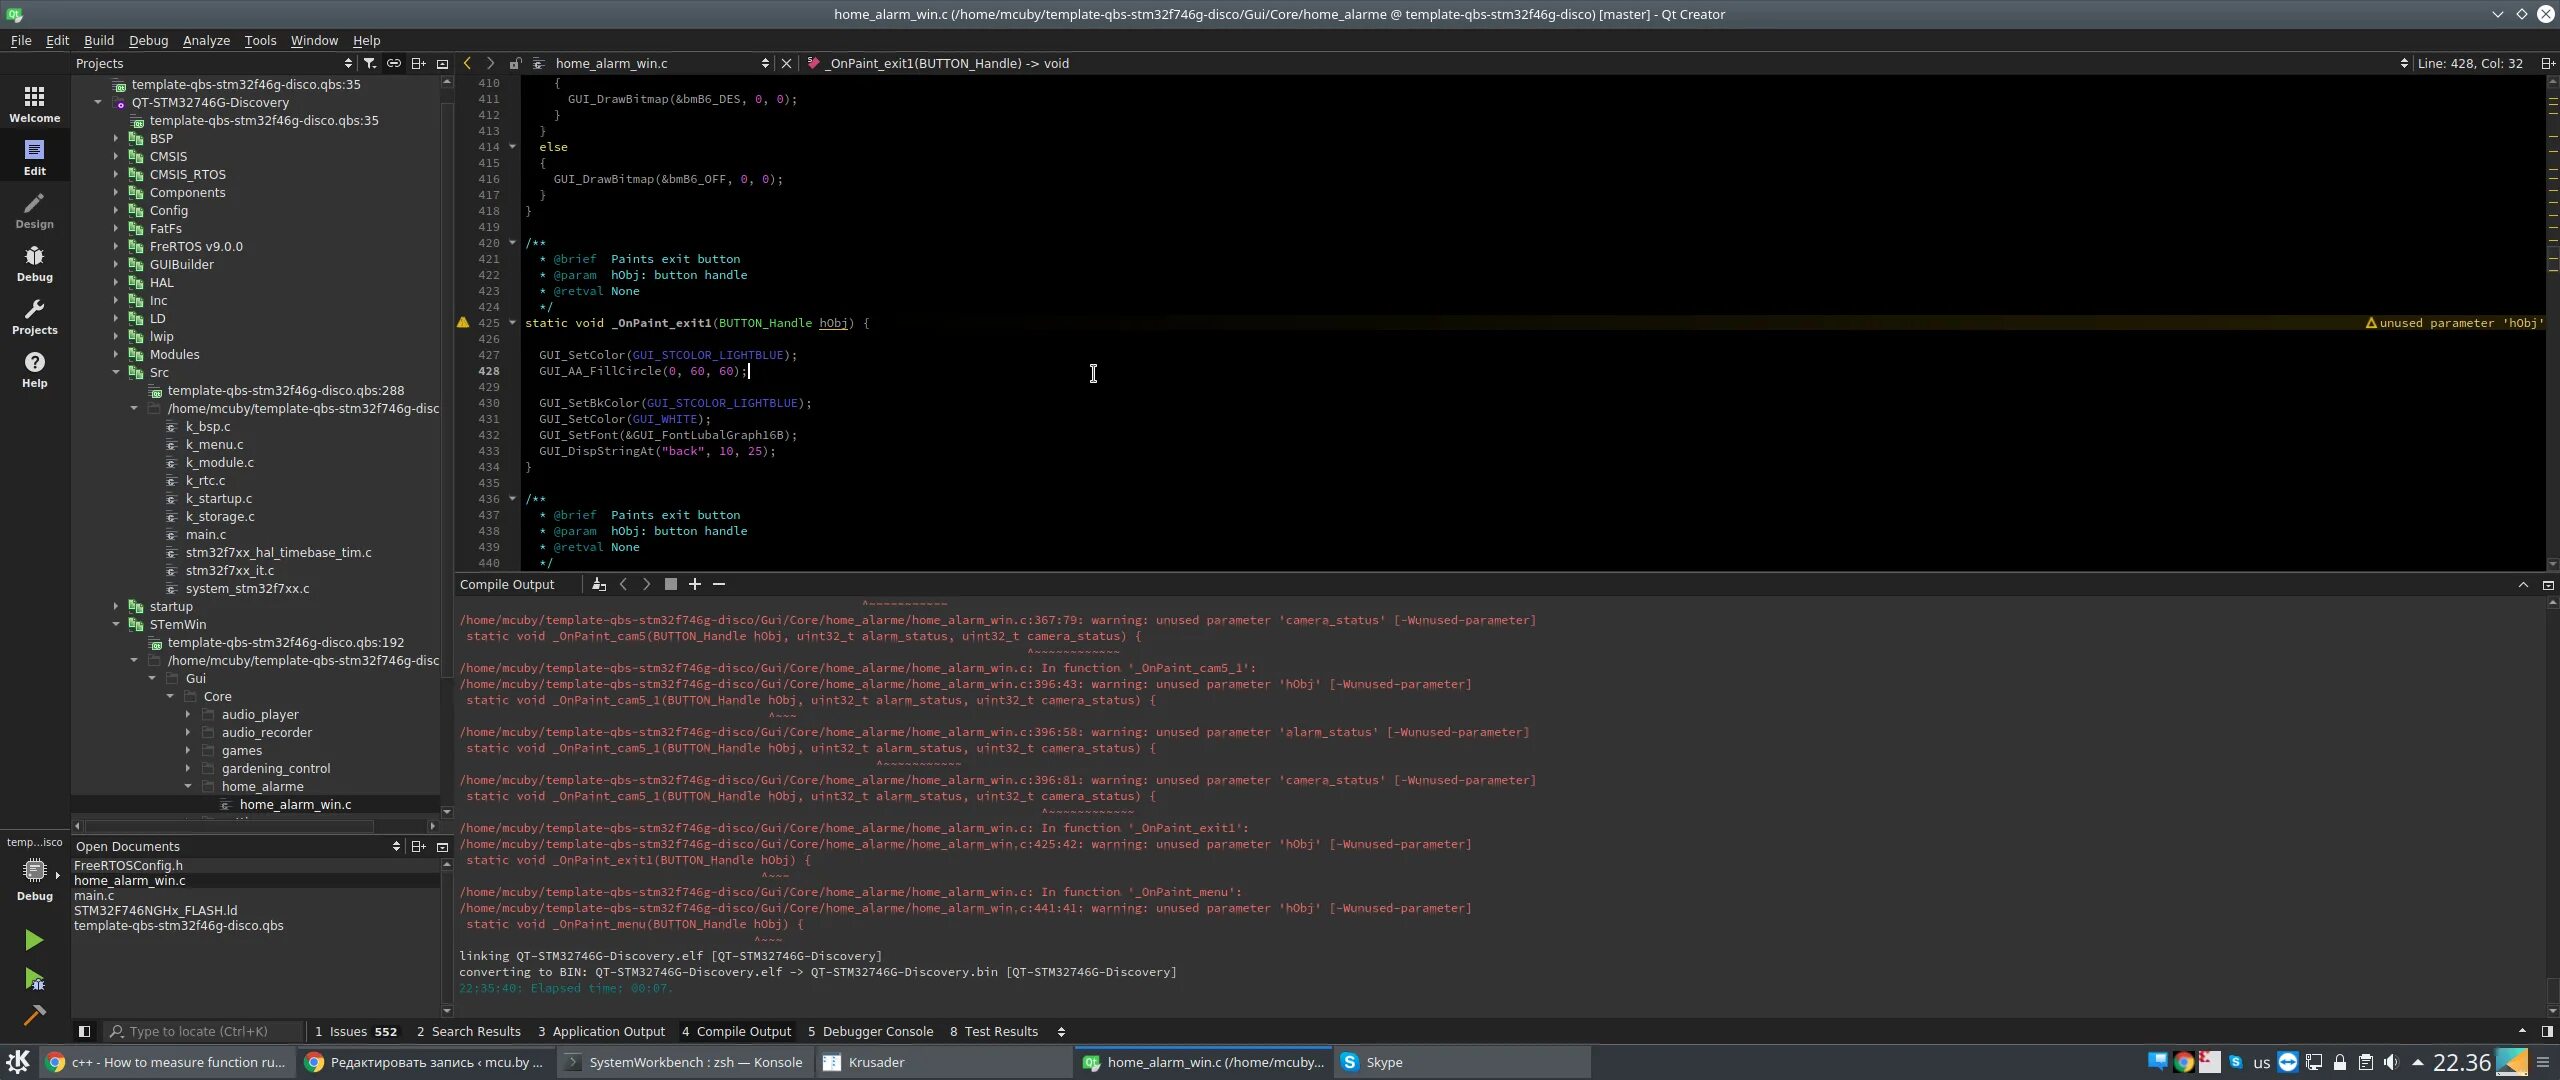Click the green Run button
This screenshot has width=2560, height=1080.
pyautogui.click(x=34, y=940)
